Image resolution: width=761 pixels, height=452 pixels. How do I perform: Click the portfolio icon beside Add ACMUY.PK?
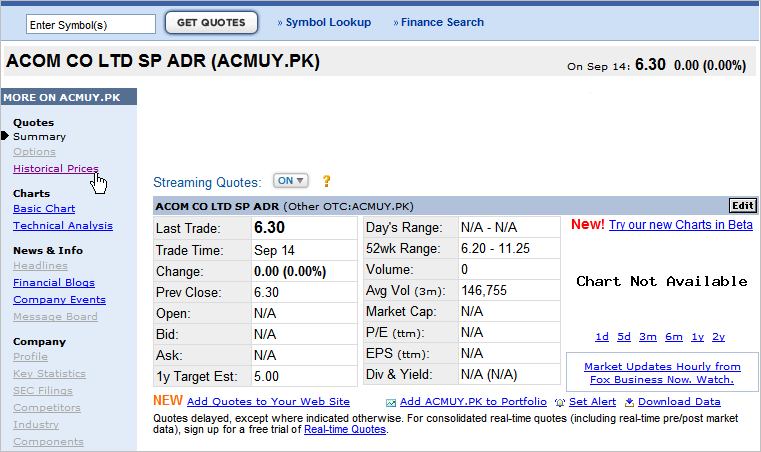point(391,402)
